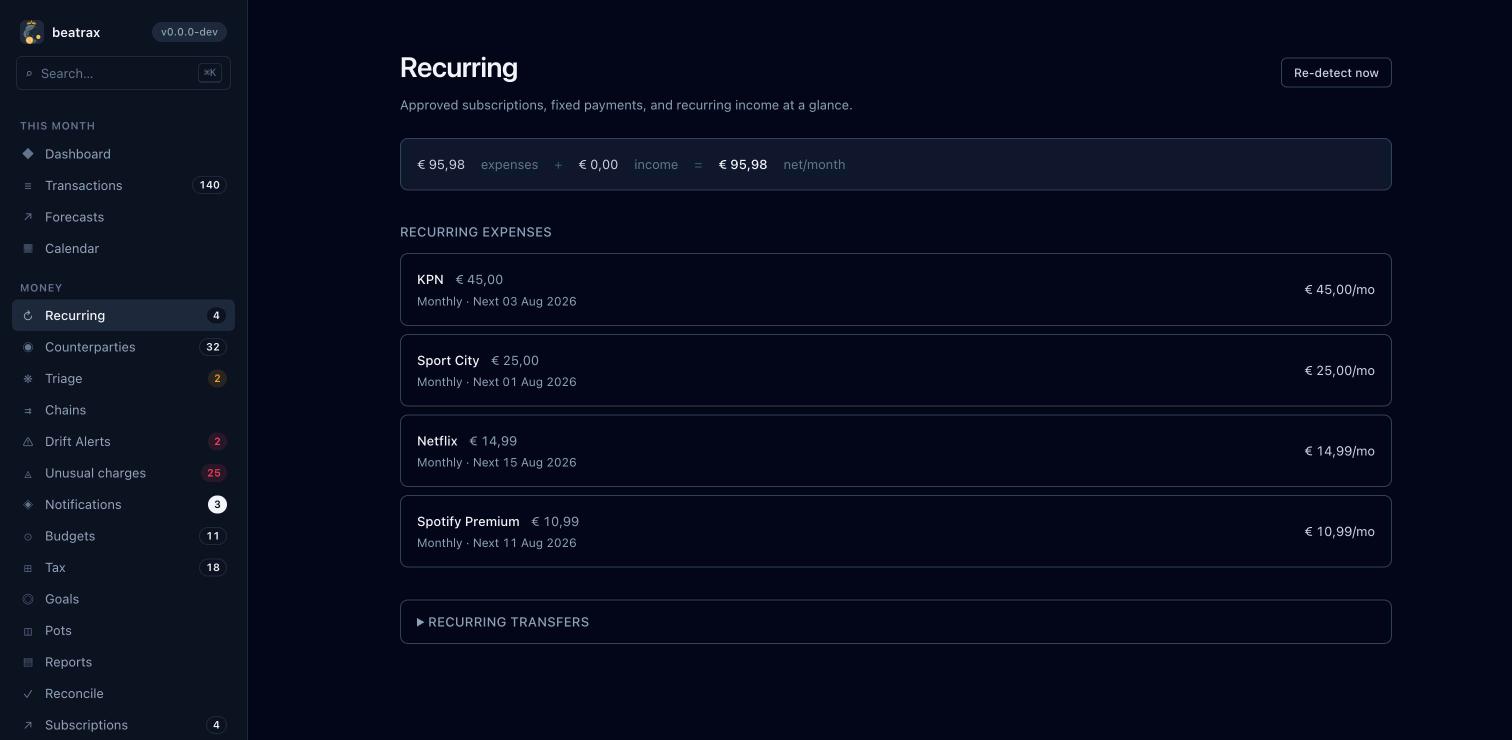1512x740 pixels.
Task: Click the Tax grid icon
Action: coord(28,568)
